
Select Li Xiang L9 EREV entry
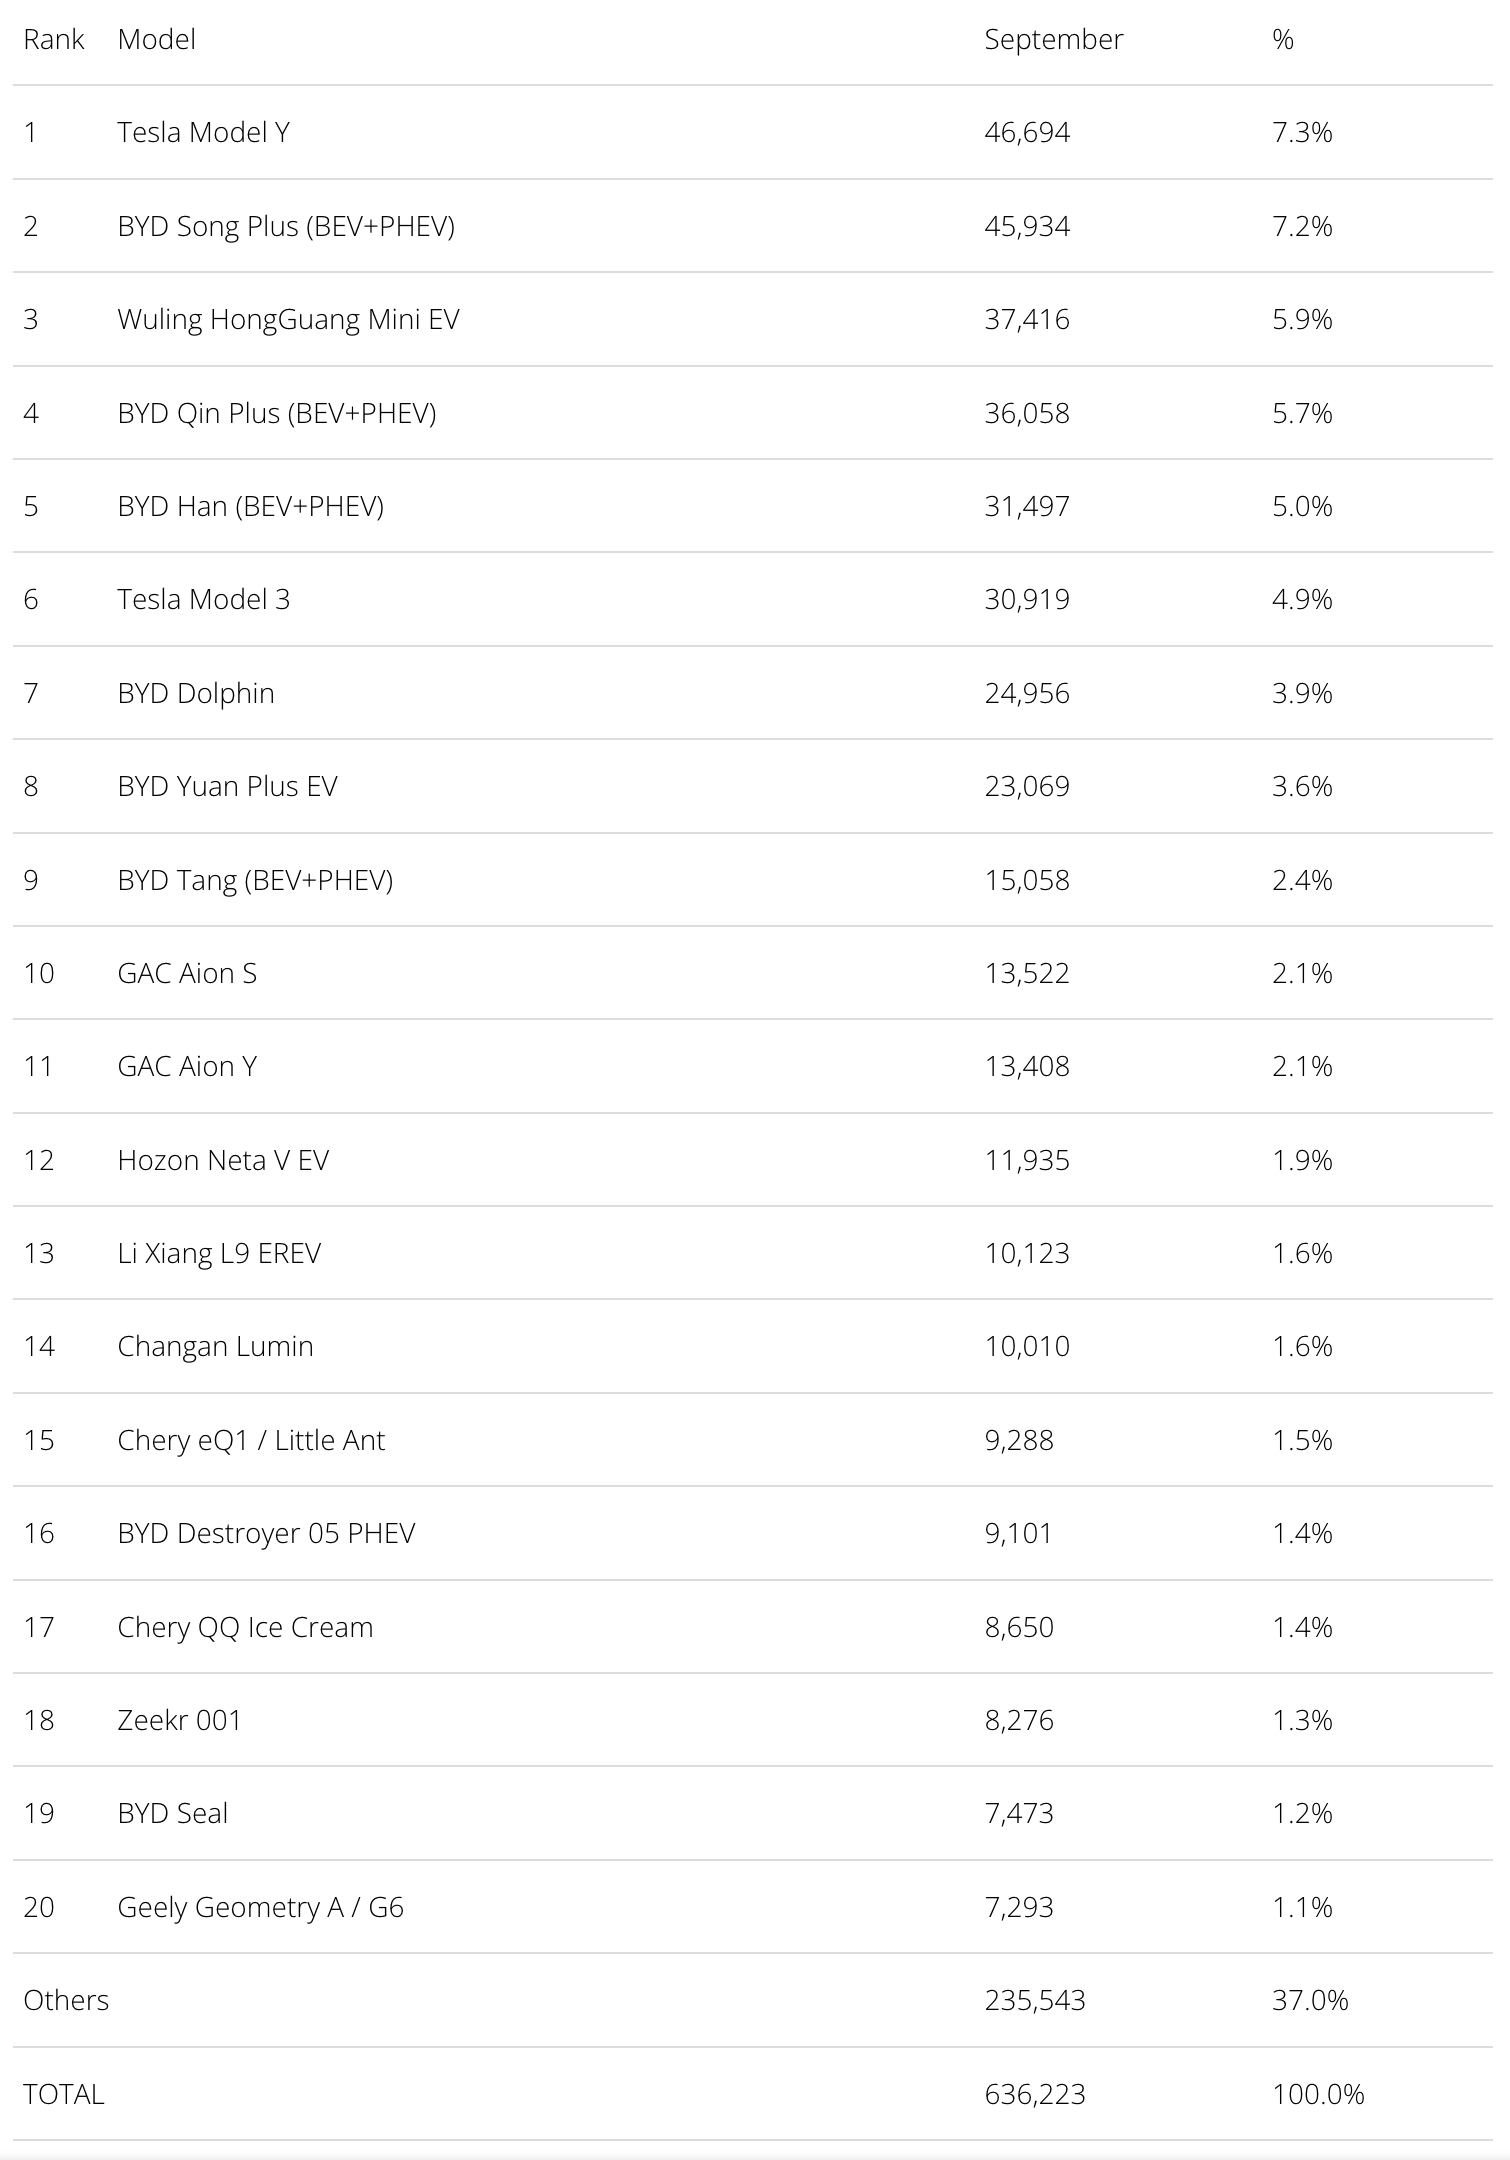click(219, 1253)
